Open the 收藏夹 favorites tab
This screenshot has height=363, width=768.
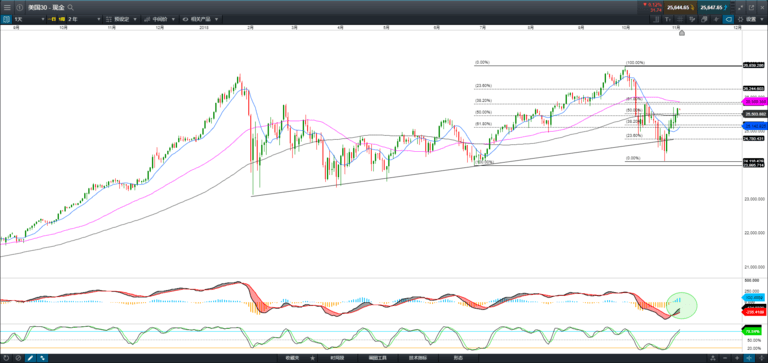point(291,358)
